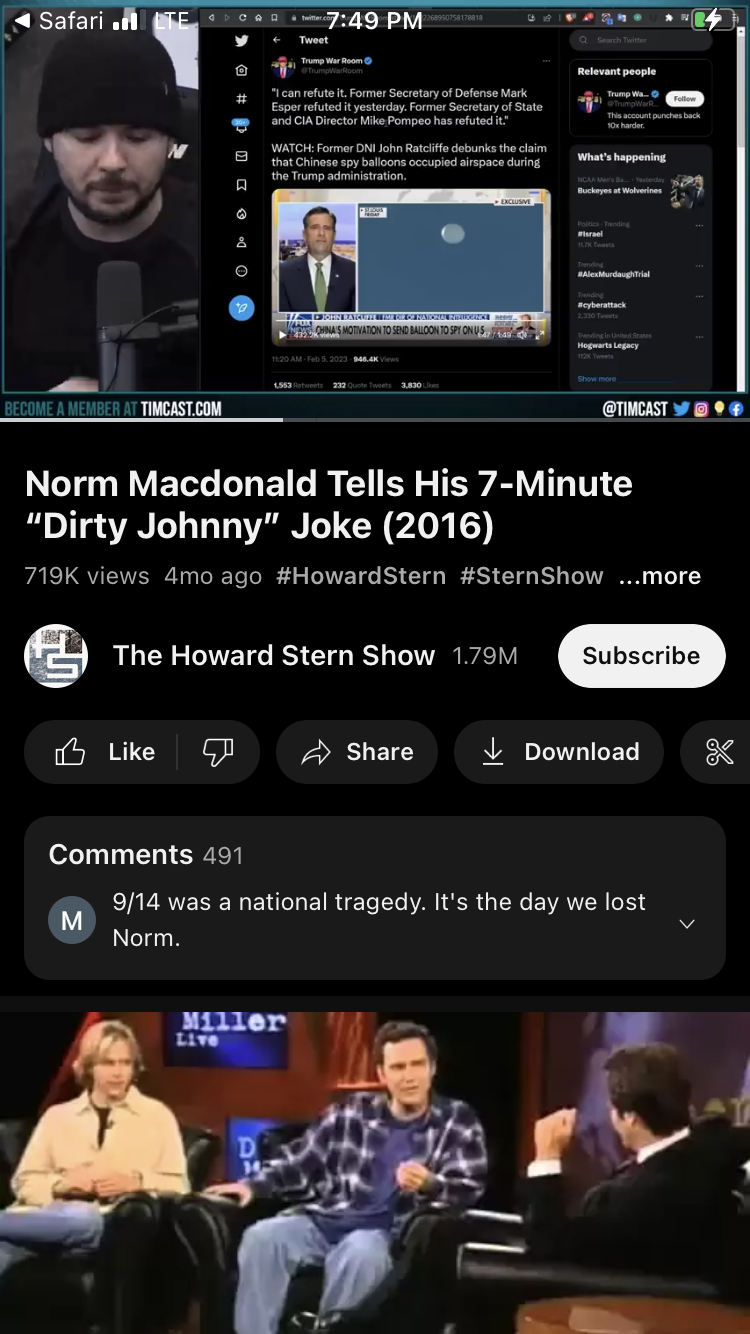Open The Howard Stern Show channel avatar
750x1334 pixels.
(56, 656)
